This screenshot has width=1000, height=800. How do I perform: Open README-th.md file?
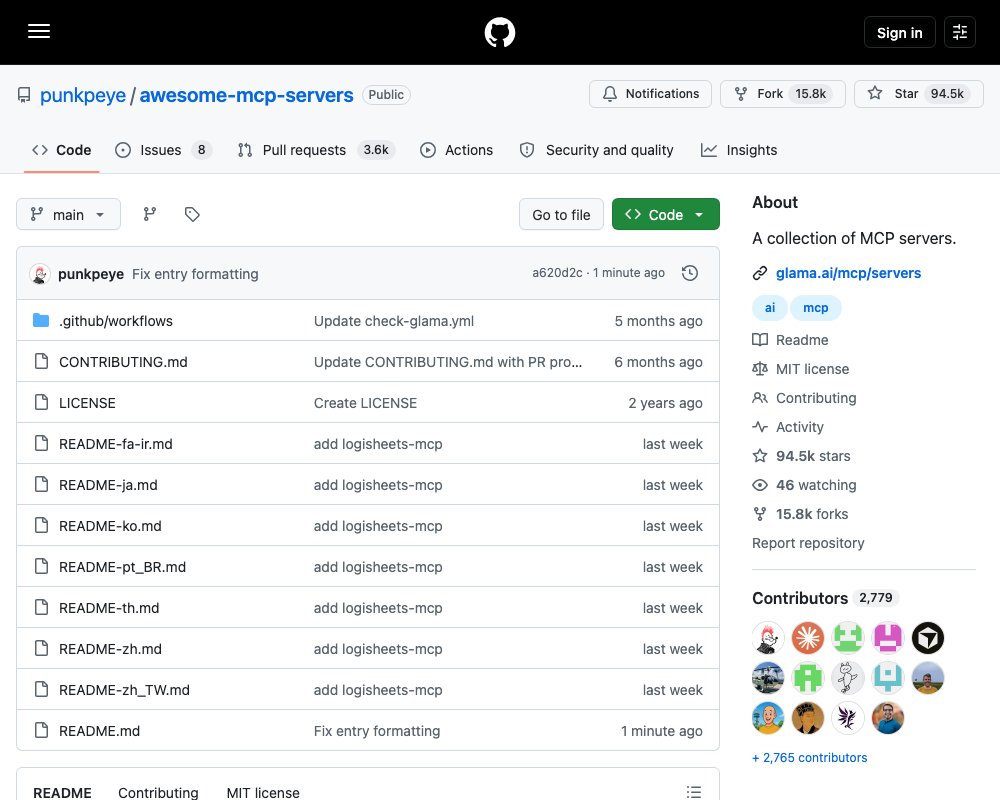(x=109, y=608)
